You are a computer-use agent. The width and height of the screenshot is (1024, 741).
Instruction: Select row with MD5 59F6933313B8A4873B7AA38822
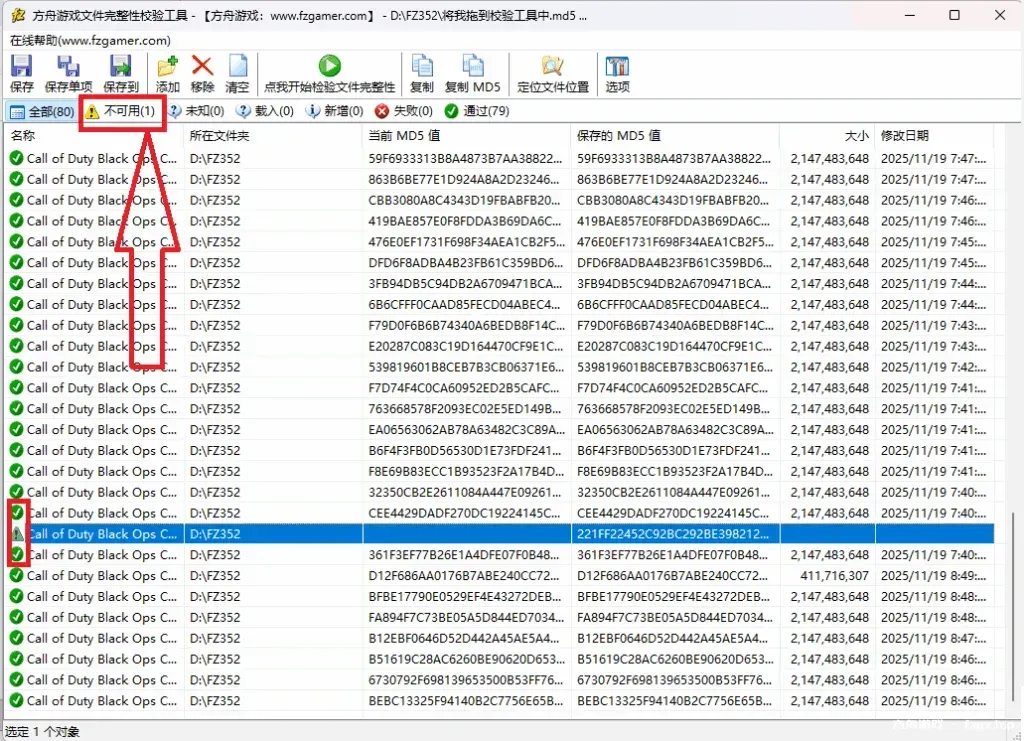pyautogui.click(x=500, y=159)
